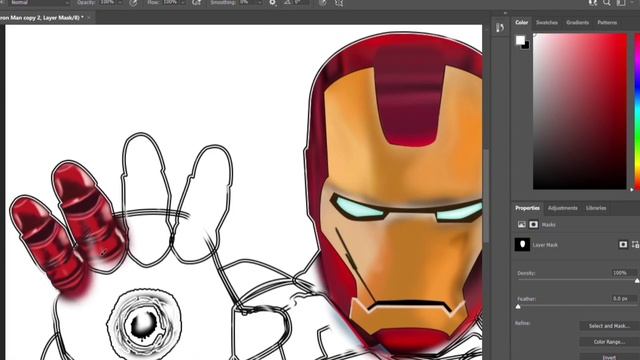
Task: Open the Share icon at top right
Action: (593, 3)
